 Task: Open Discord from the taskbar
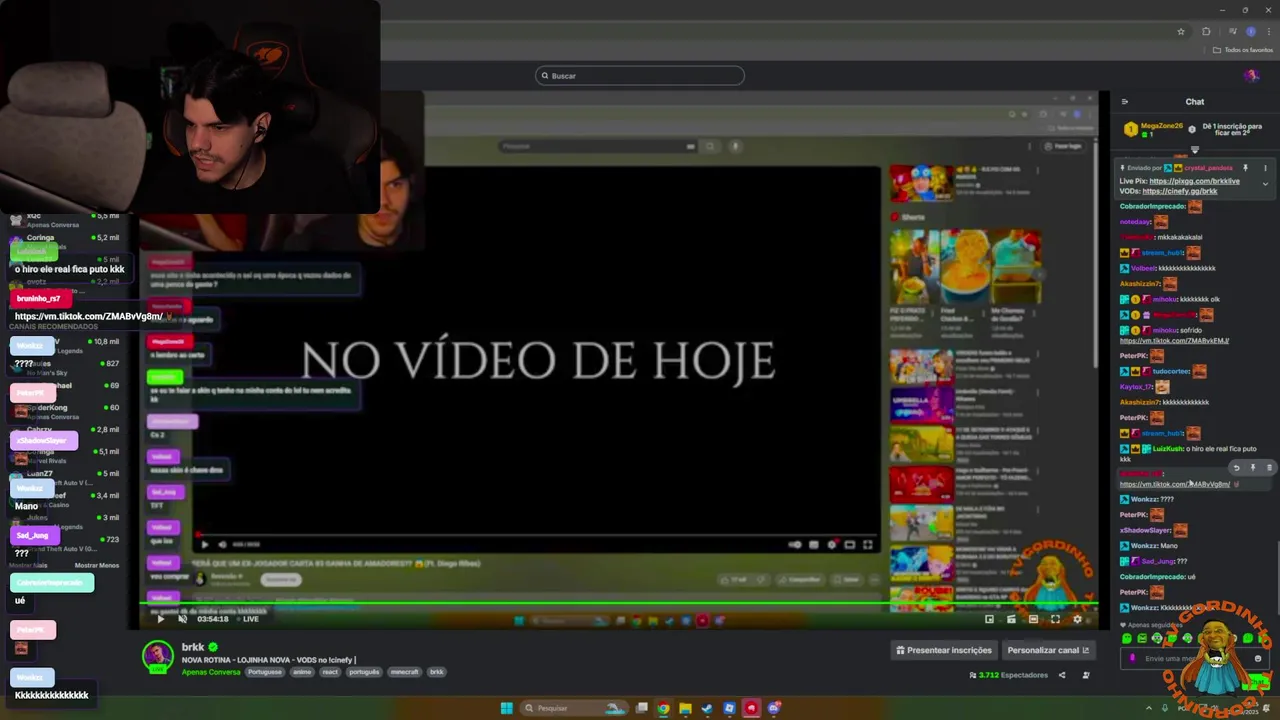(773, 708)
